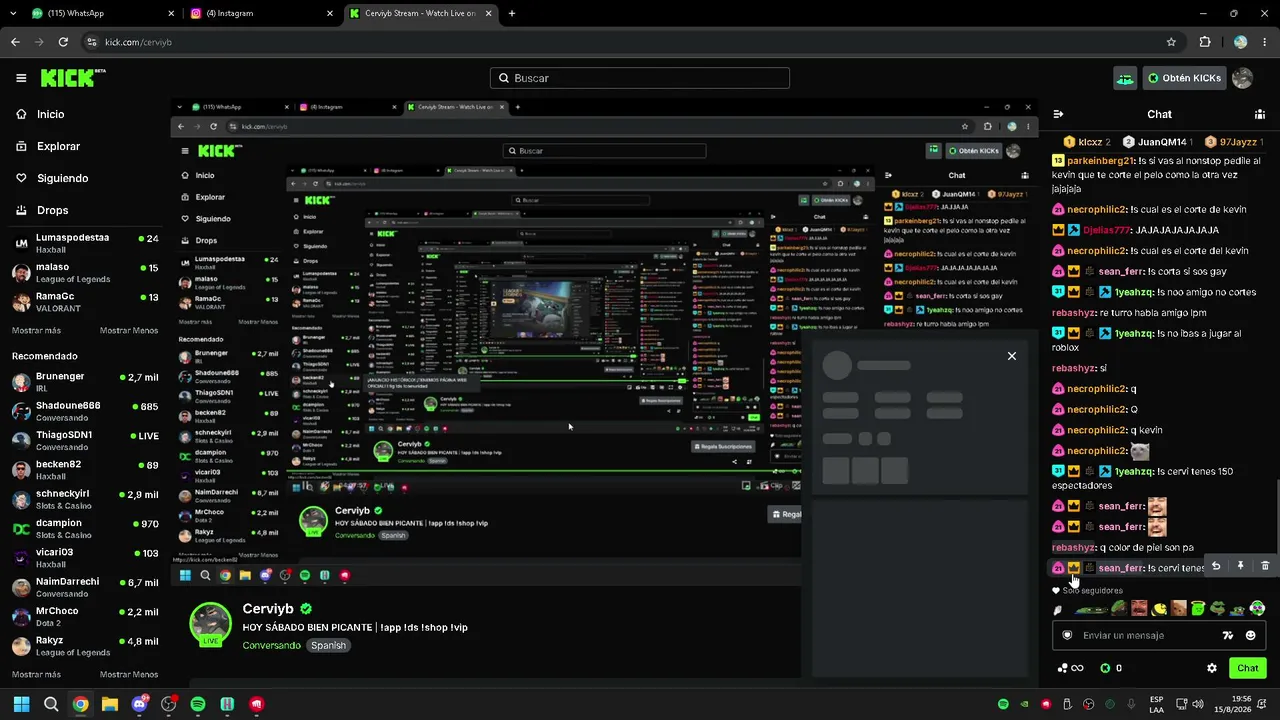Viewport: 1280px width, 720px height.
Task: Select the Cerviyb Stream browser tab
Action: click(421, 14)
